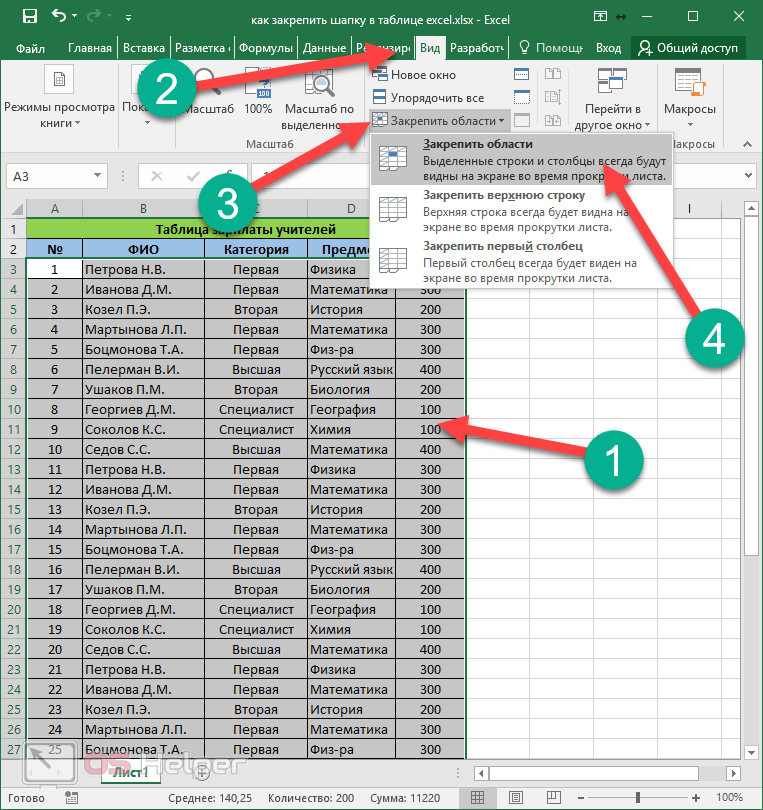This screenshot has width=763, height=810.
Task: Click the cancel X formula bar icon
Action: point(157,177)
